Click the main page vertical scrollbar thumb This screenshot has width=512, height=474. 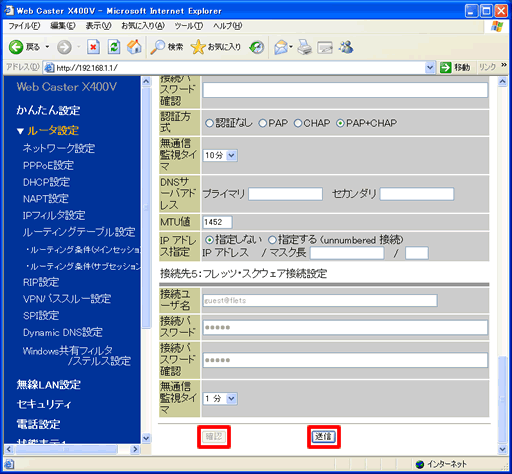(502, 399)
